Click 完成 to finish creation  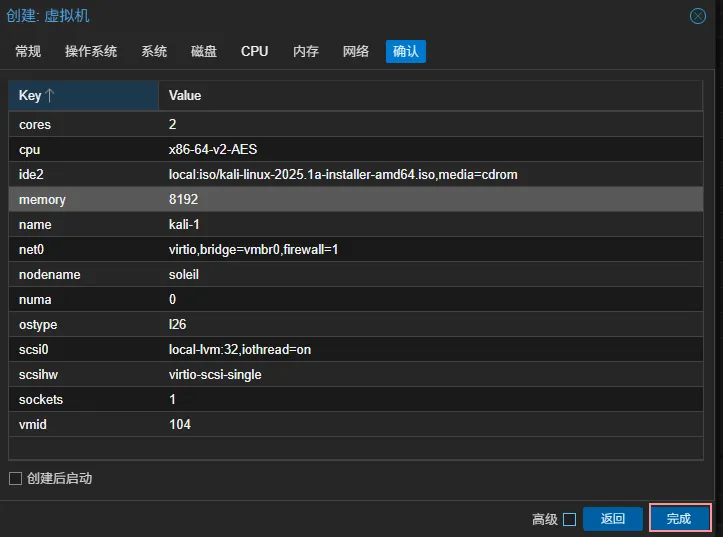click(x=679, y=519)
